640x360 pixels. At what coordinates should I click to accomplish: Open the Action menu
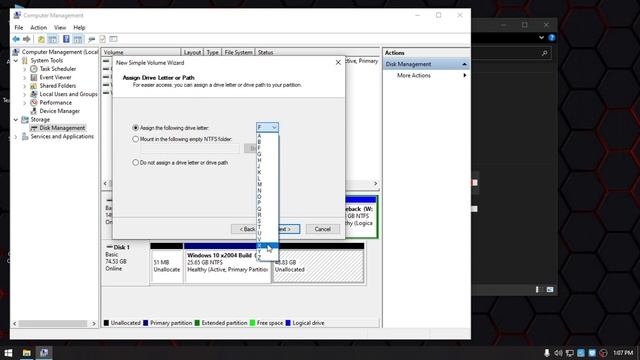click(38, 27)
